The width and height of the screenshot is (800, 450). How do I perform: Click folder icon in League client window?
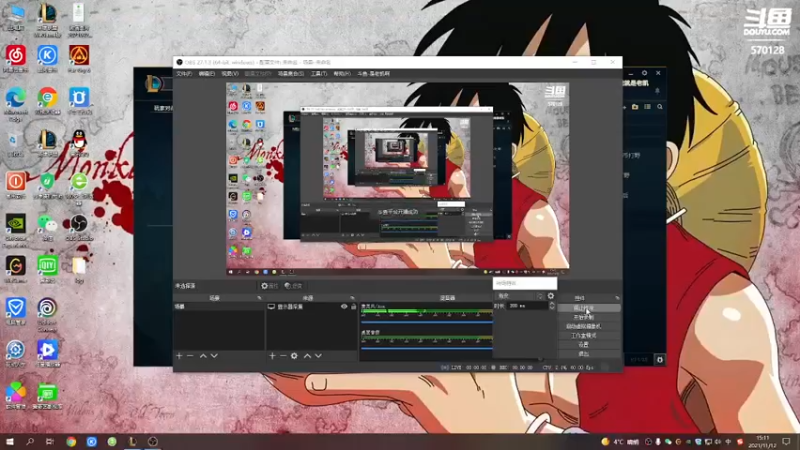click(635, 107)
